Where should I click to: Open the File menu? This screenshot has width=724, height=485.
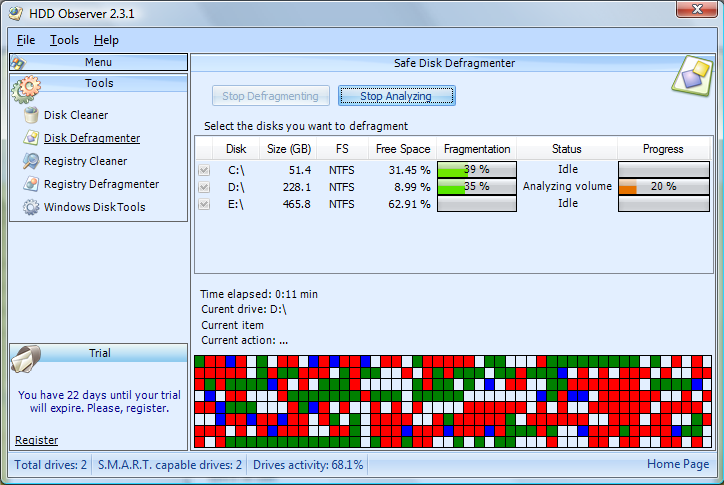coord(26,40)
